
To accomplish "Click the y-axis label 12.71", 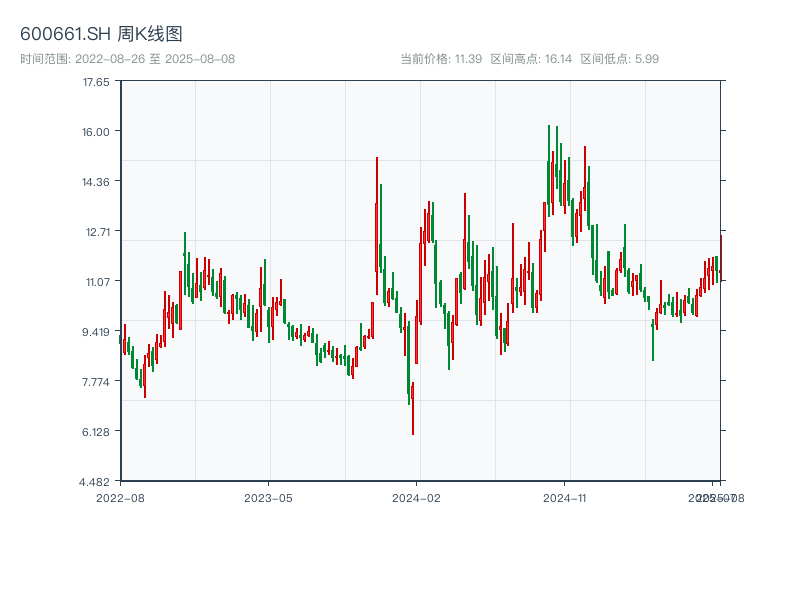I will pyautogui.click(x=97, y=232).
